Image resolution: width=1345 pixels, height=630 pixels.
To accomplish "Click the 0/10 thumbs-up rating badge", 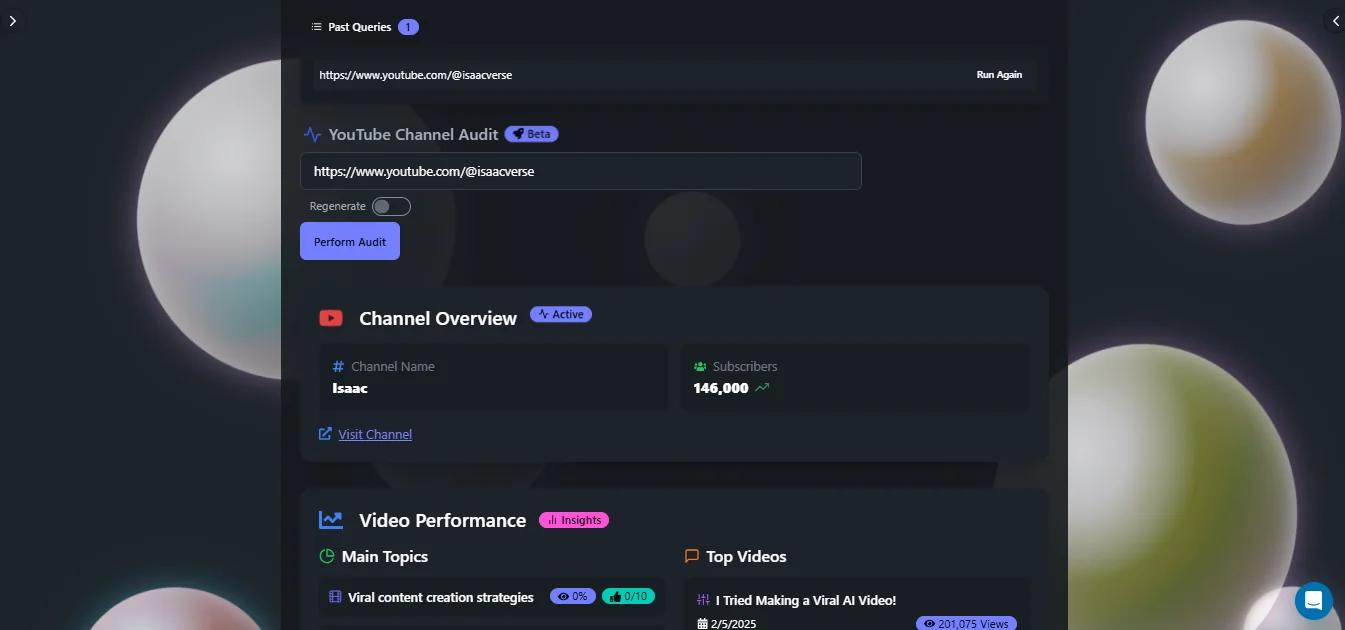I will (x=629, y=597).
